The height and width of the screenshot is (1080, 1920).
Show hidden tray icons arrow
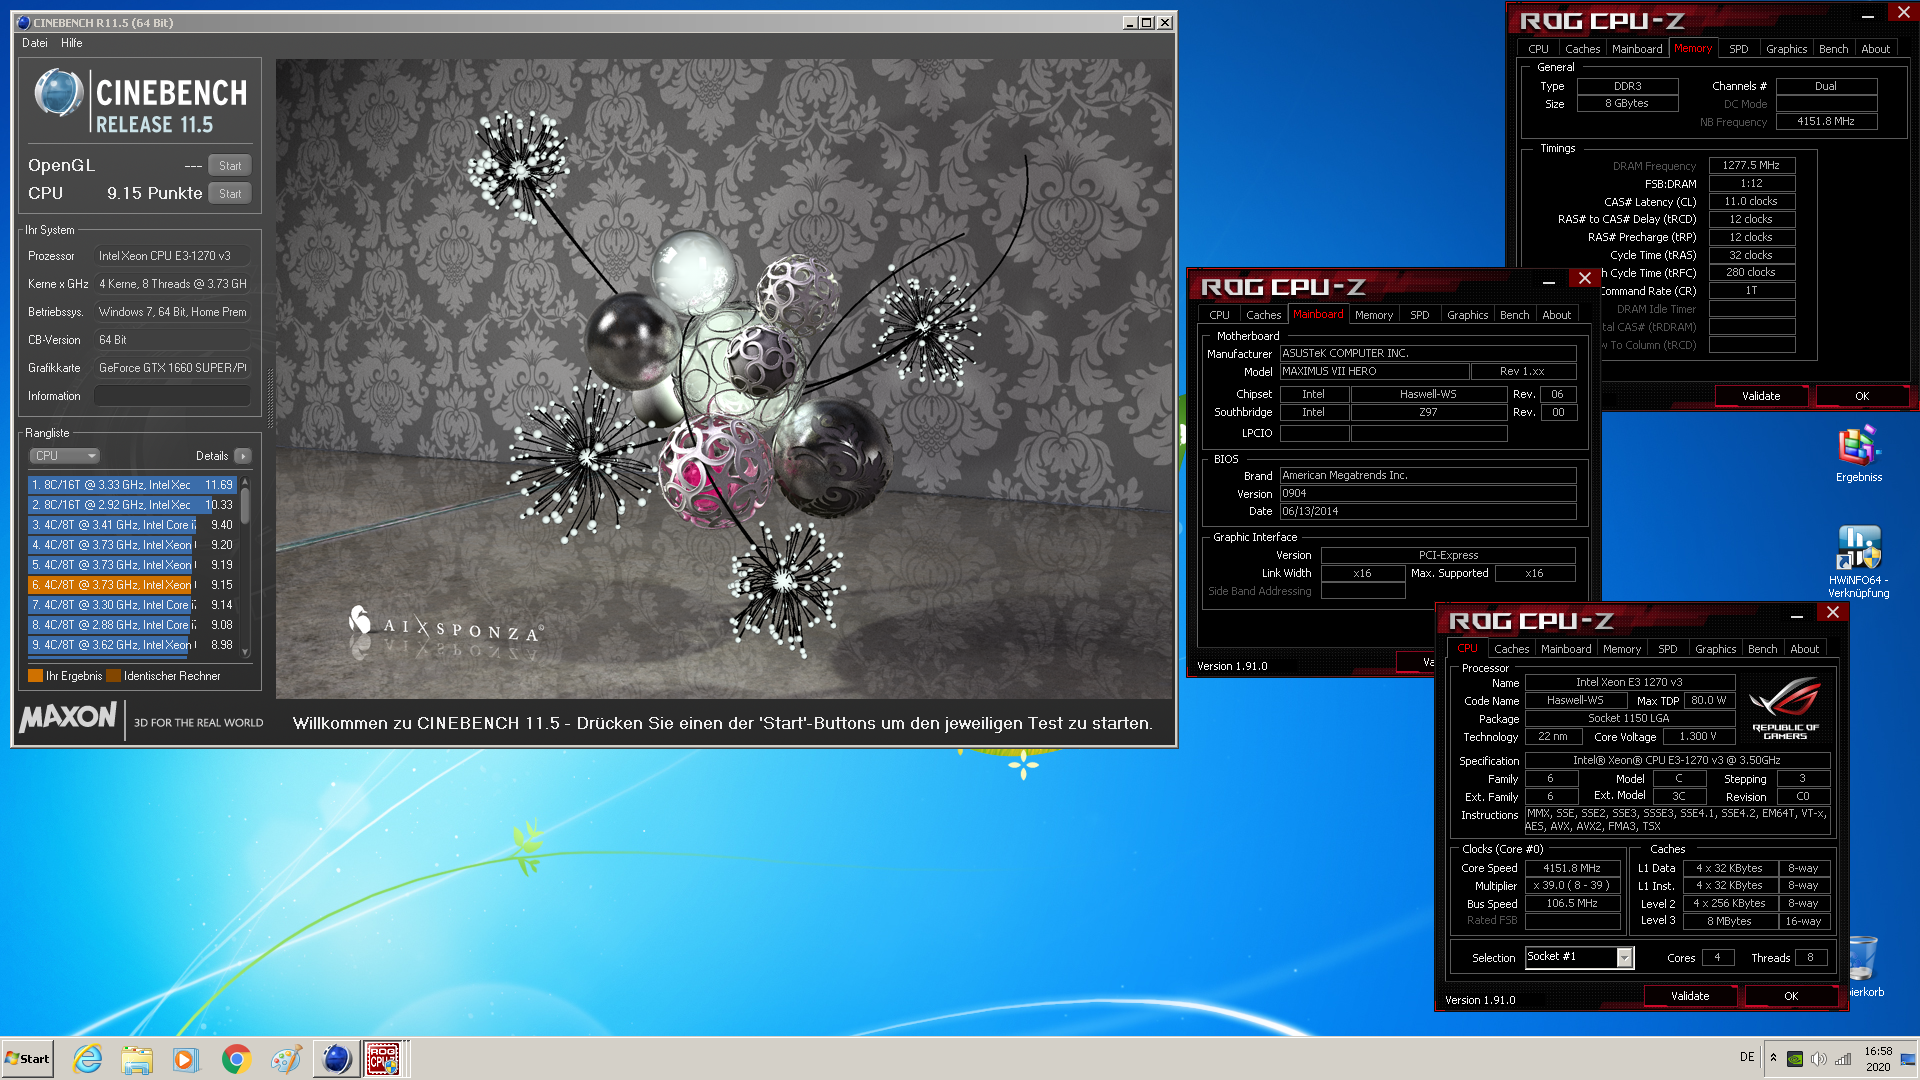click(1773, 1058)
